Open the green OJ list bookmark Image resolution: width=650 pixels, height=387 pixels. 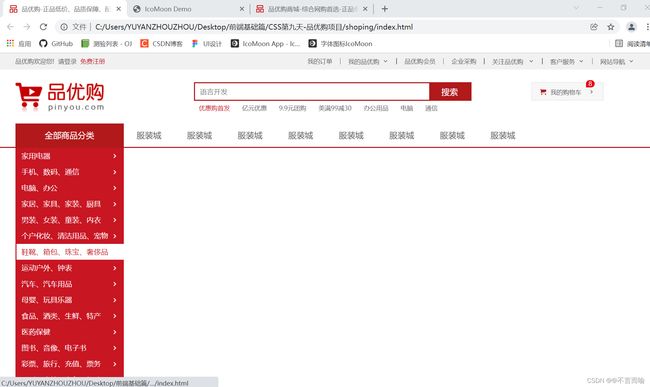point(107,44)
